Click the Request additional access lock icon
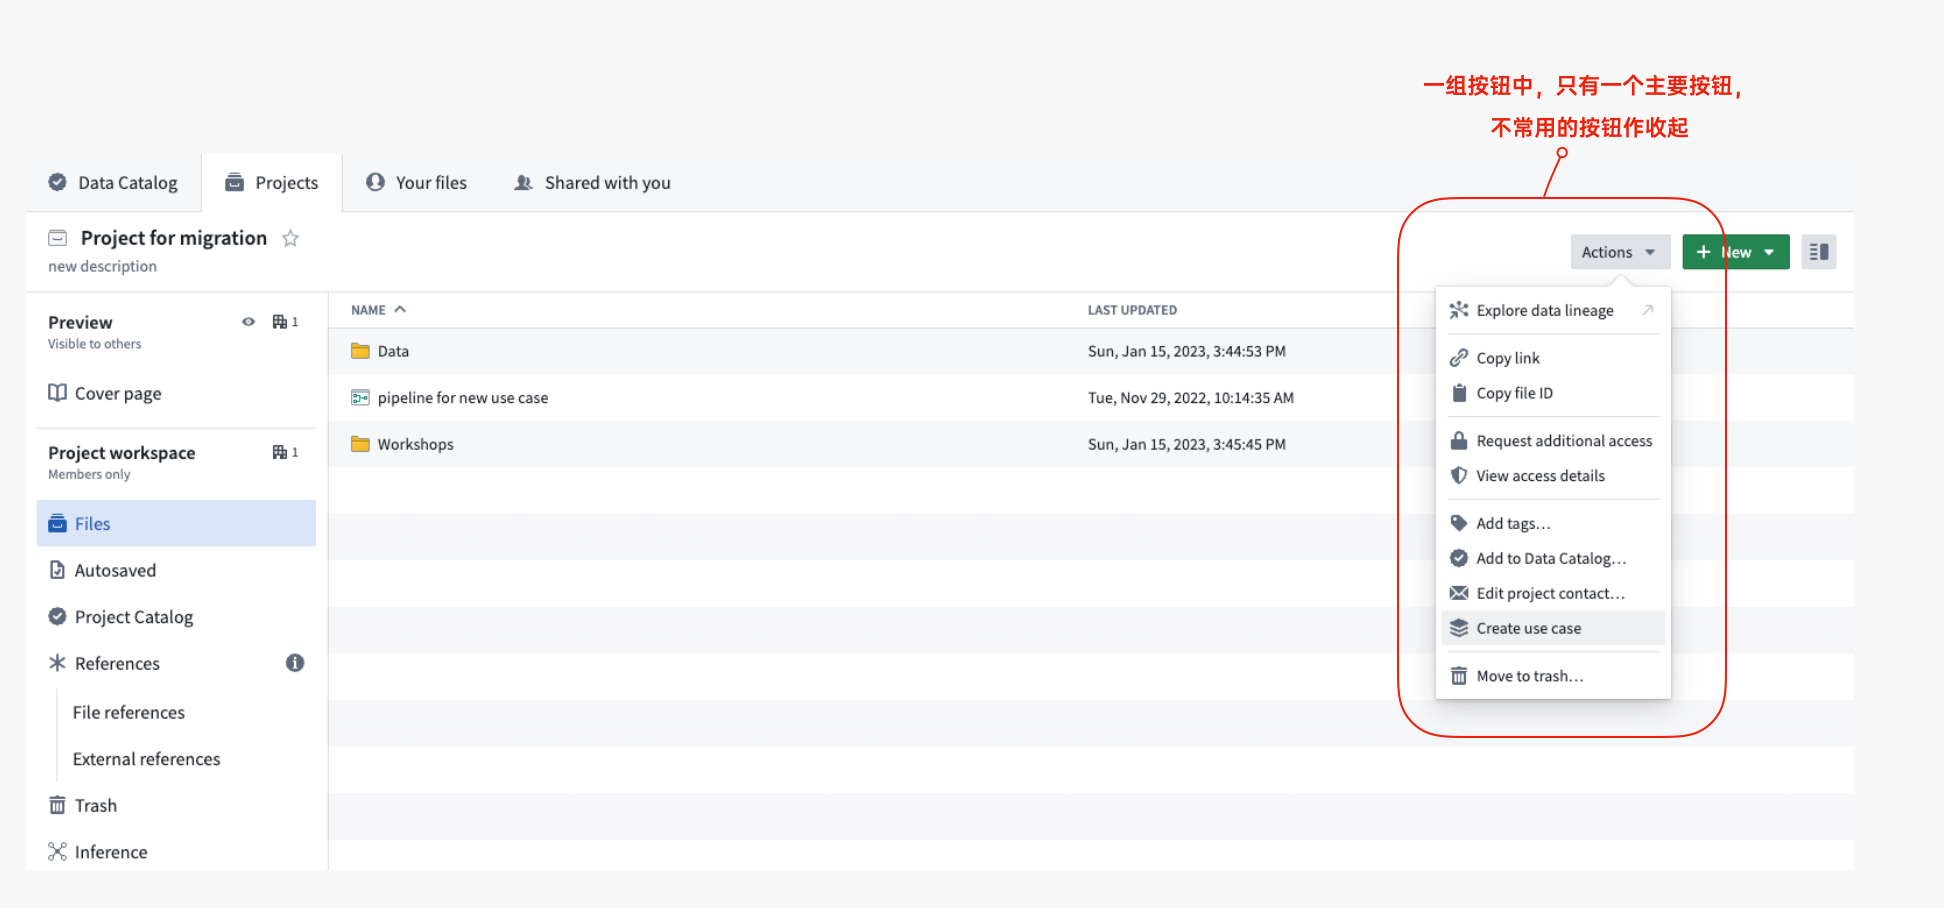1944x908 pixels. (1459, 441)
